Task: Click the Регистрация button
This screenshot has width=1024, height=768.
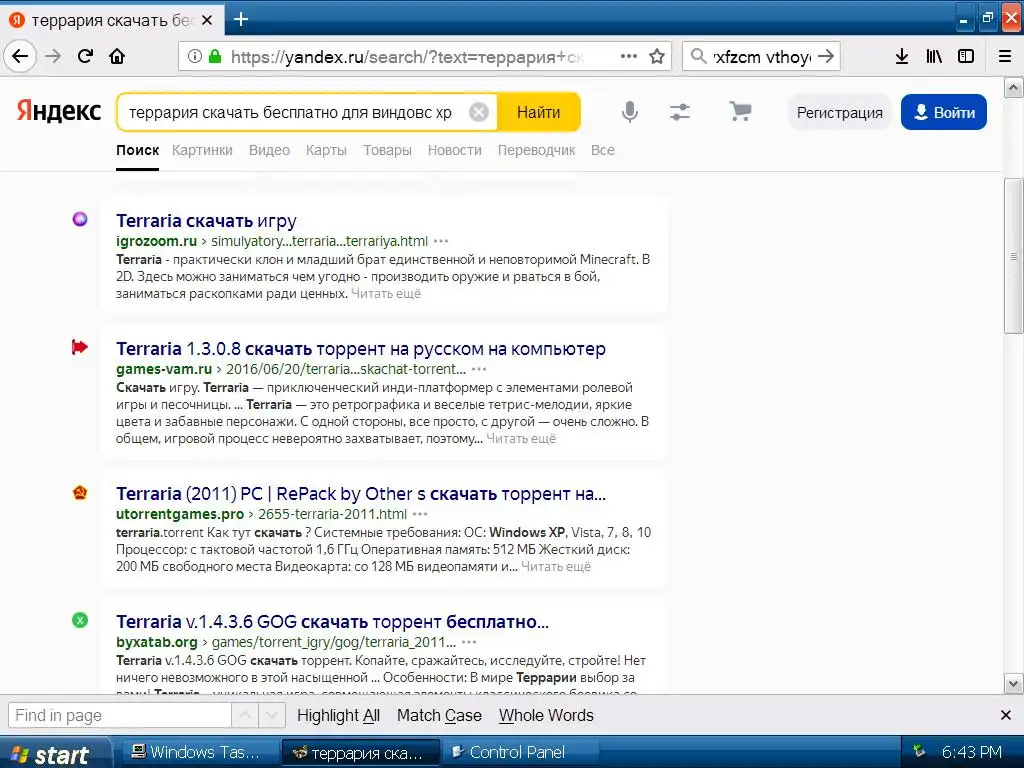Action: pos(839,112)
